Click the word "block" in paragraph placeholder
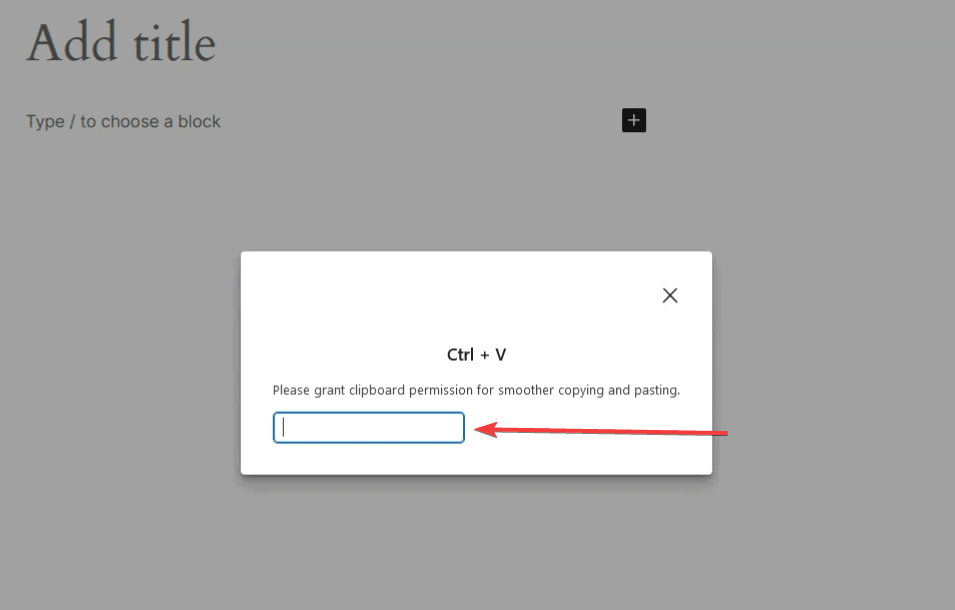This screenshot has width=955, height=610. pos(199,121)
